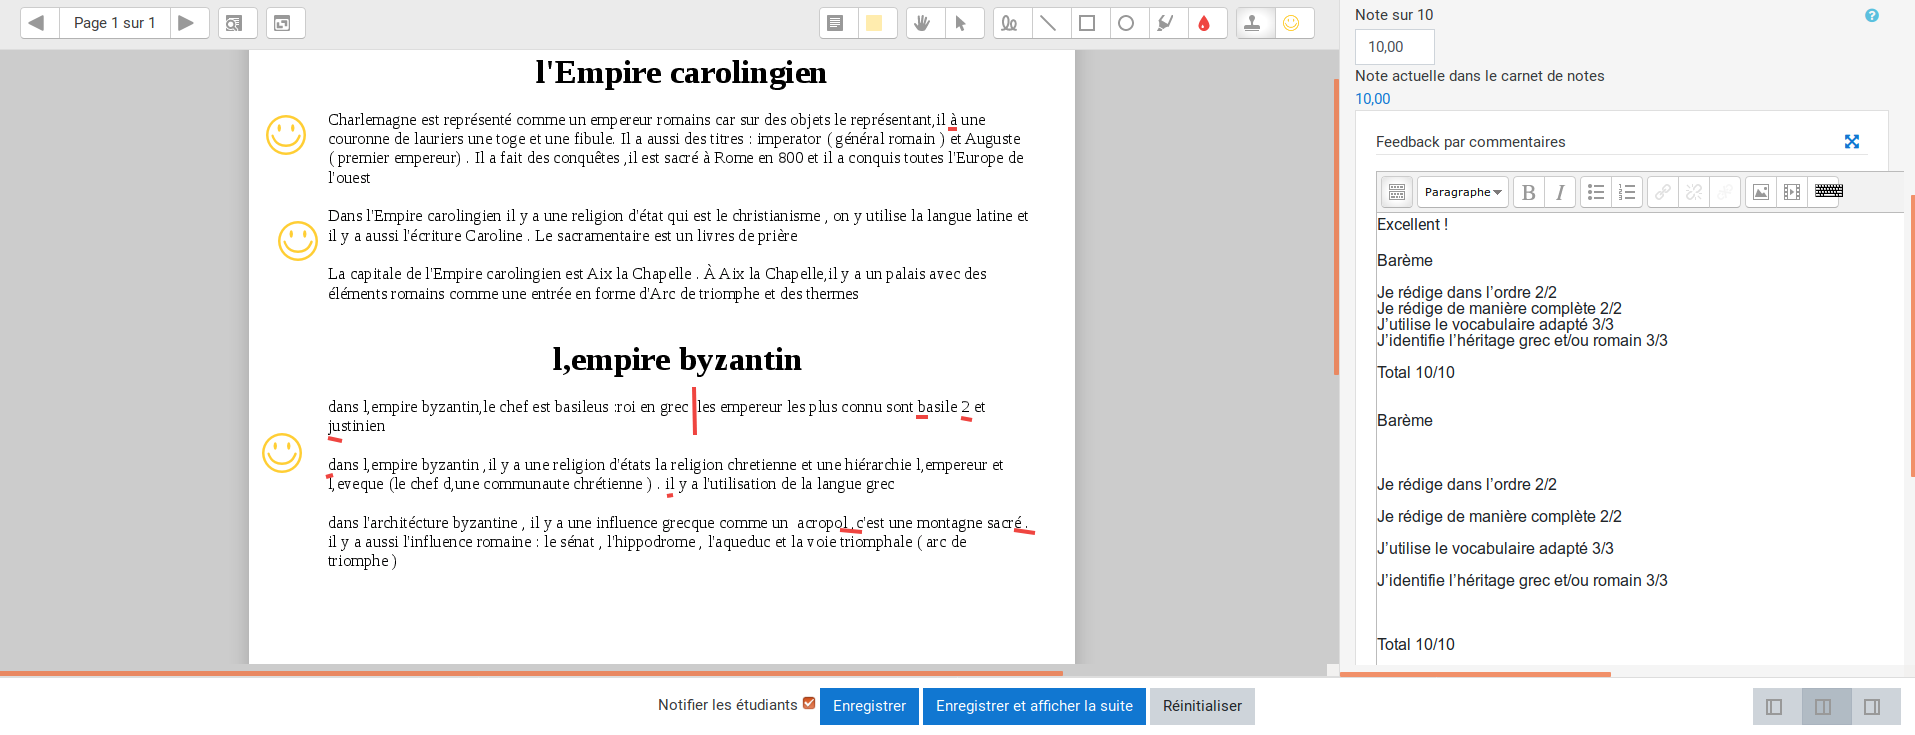Select the rectangle tool
This screenshot has height=735, width=1915.
(1088, 23)
